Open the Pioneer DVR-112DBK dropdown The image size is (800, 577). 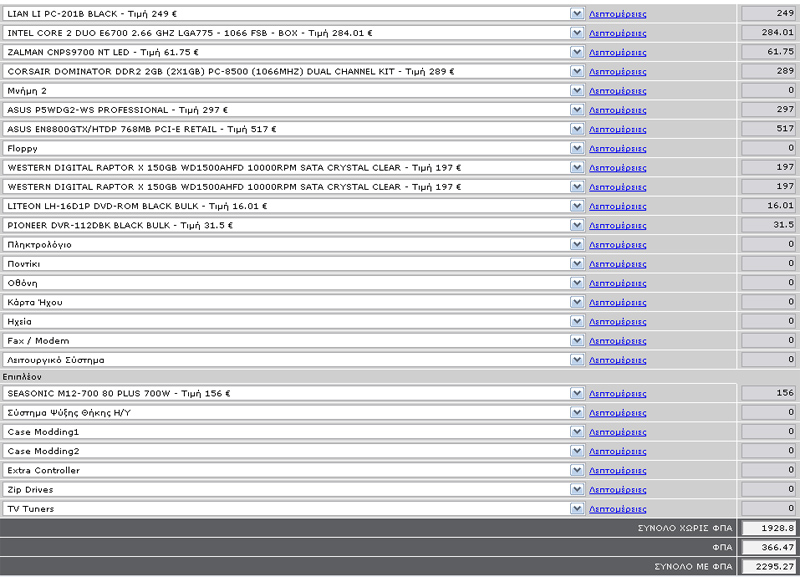click(x=577, y=225)
